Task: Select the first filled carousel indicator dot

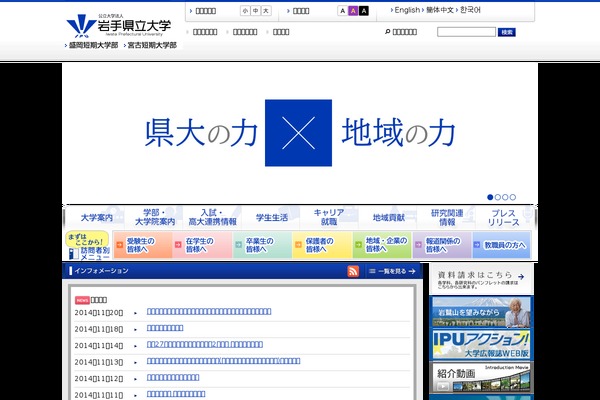Action: coord(490,197)
